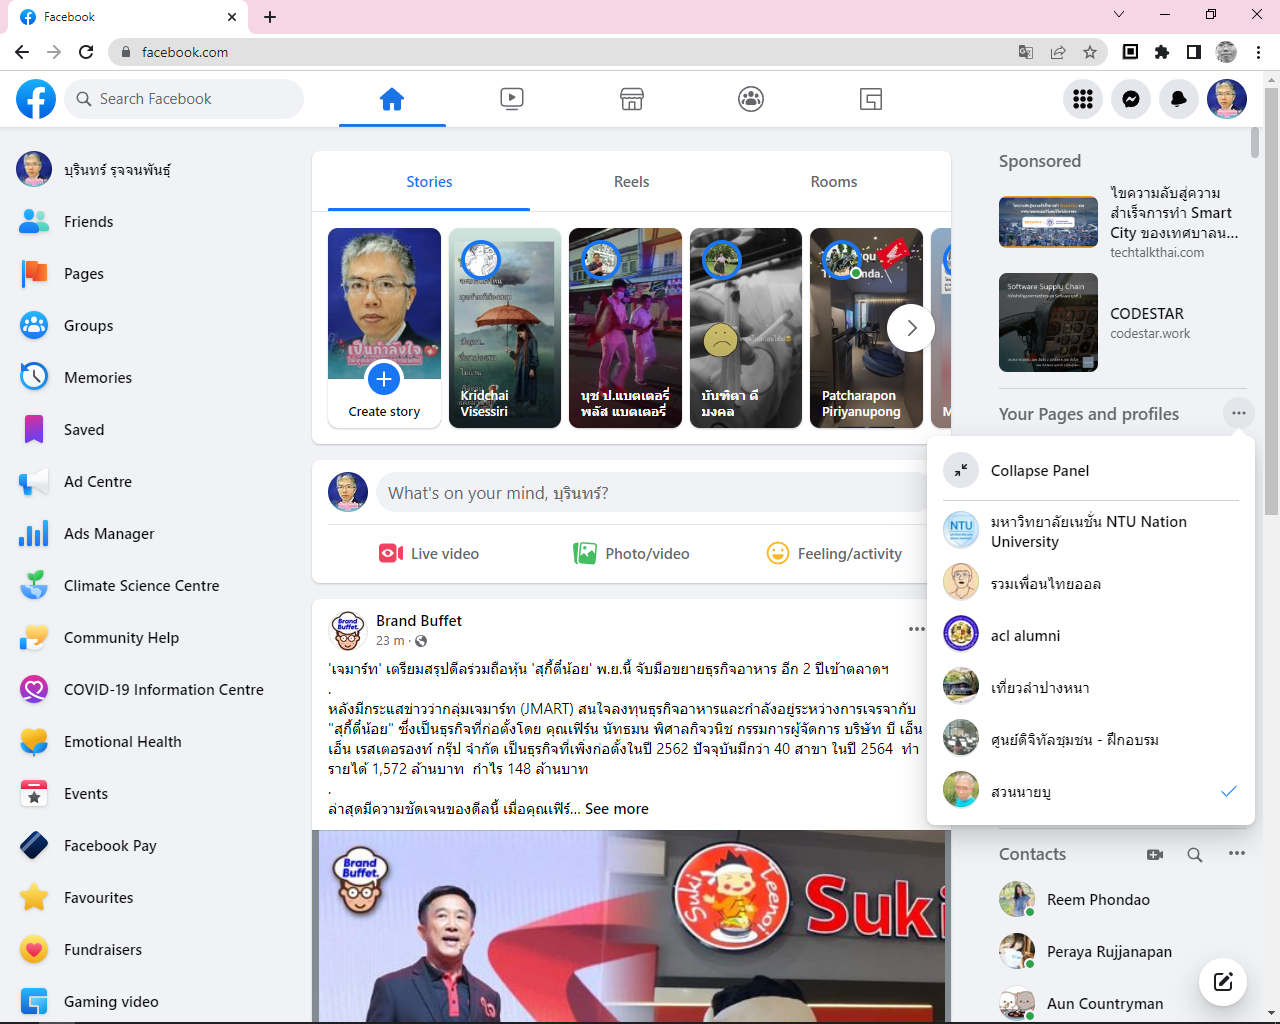Open chat with Peraya Rujjanapan

[1123, 952]
